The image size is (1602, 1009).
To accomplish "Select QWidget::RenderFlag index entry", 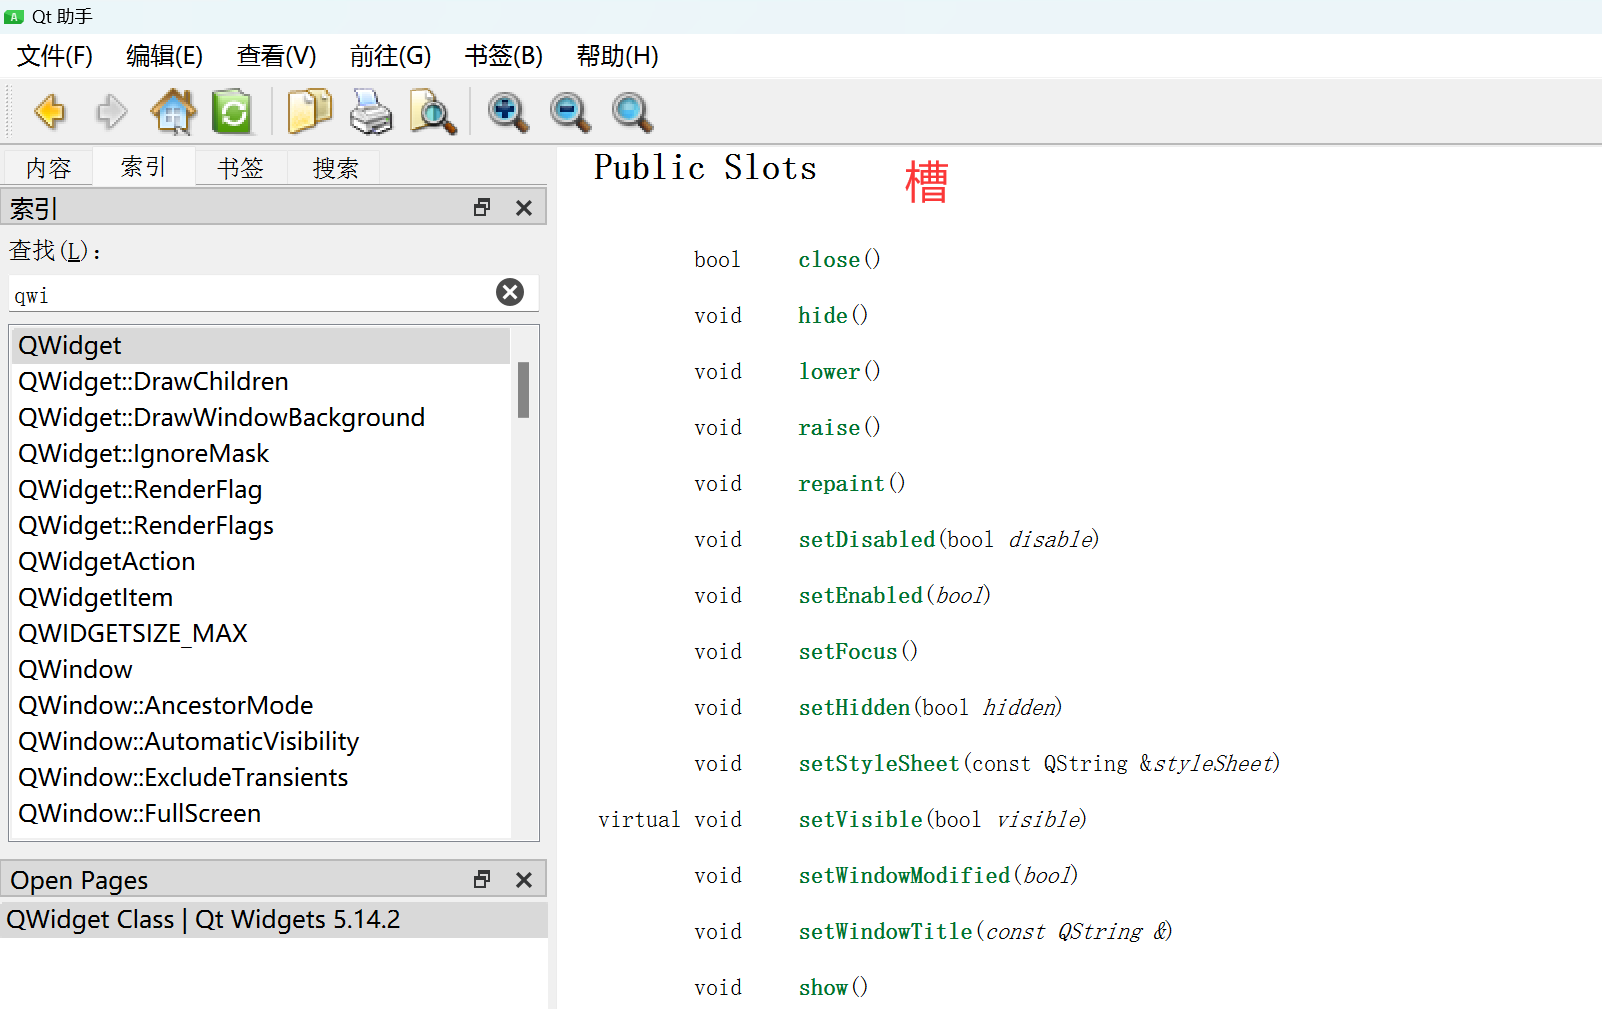I will [x=261, y=490].
